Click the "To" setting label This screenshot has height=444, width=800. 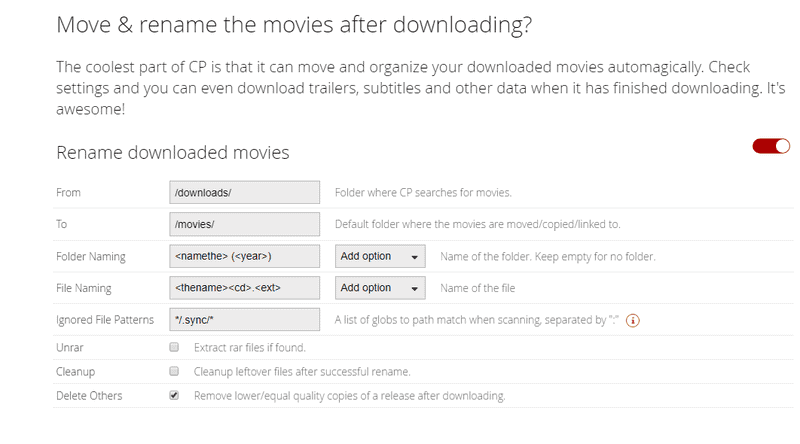pyautogui.click(x=62, y=224)
